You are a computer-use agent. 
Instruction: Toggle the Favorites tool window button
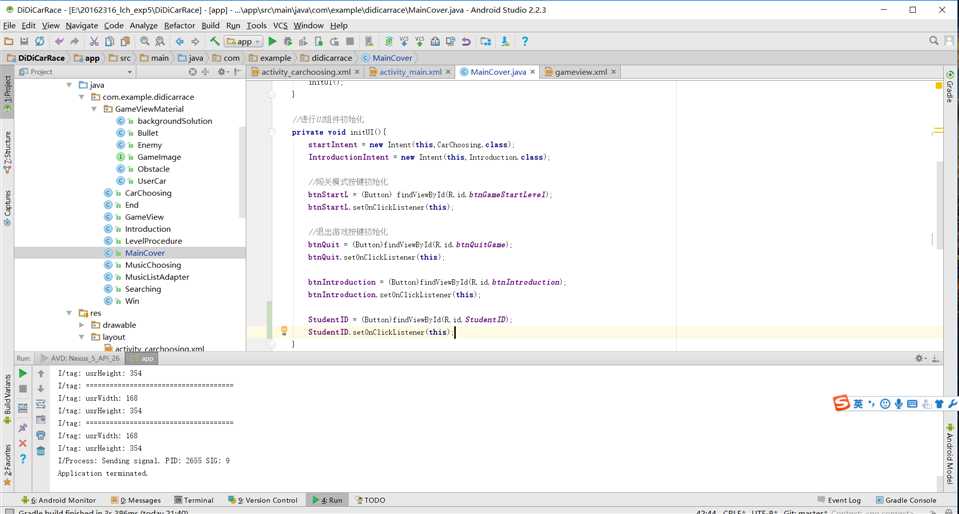pos(7,464)
